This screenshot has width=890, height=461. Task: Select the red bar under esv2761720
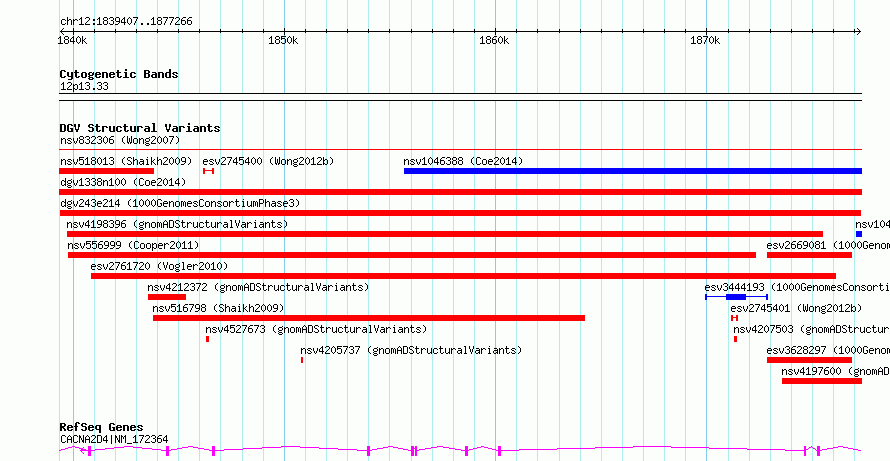463,276
